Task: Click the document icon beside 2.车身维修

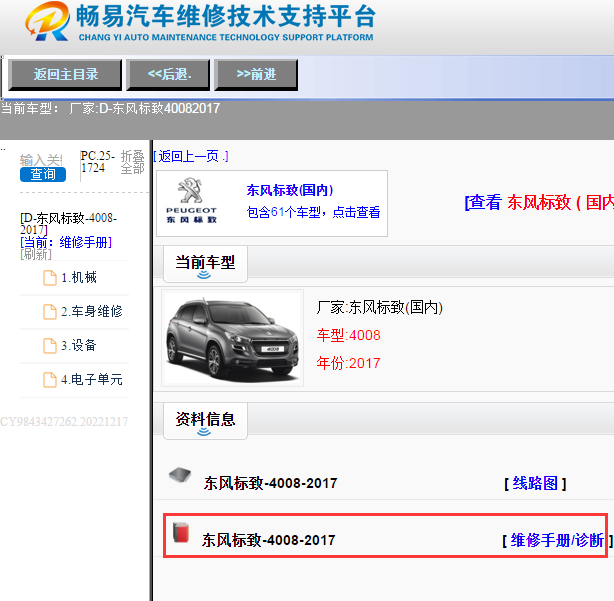Action: [x=50, y=312]
